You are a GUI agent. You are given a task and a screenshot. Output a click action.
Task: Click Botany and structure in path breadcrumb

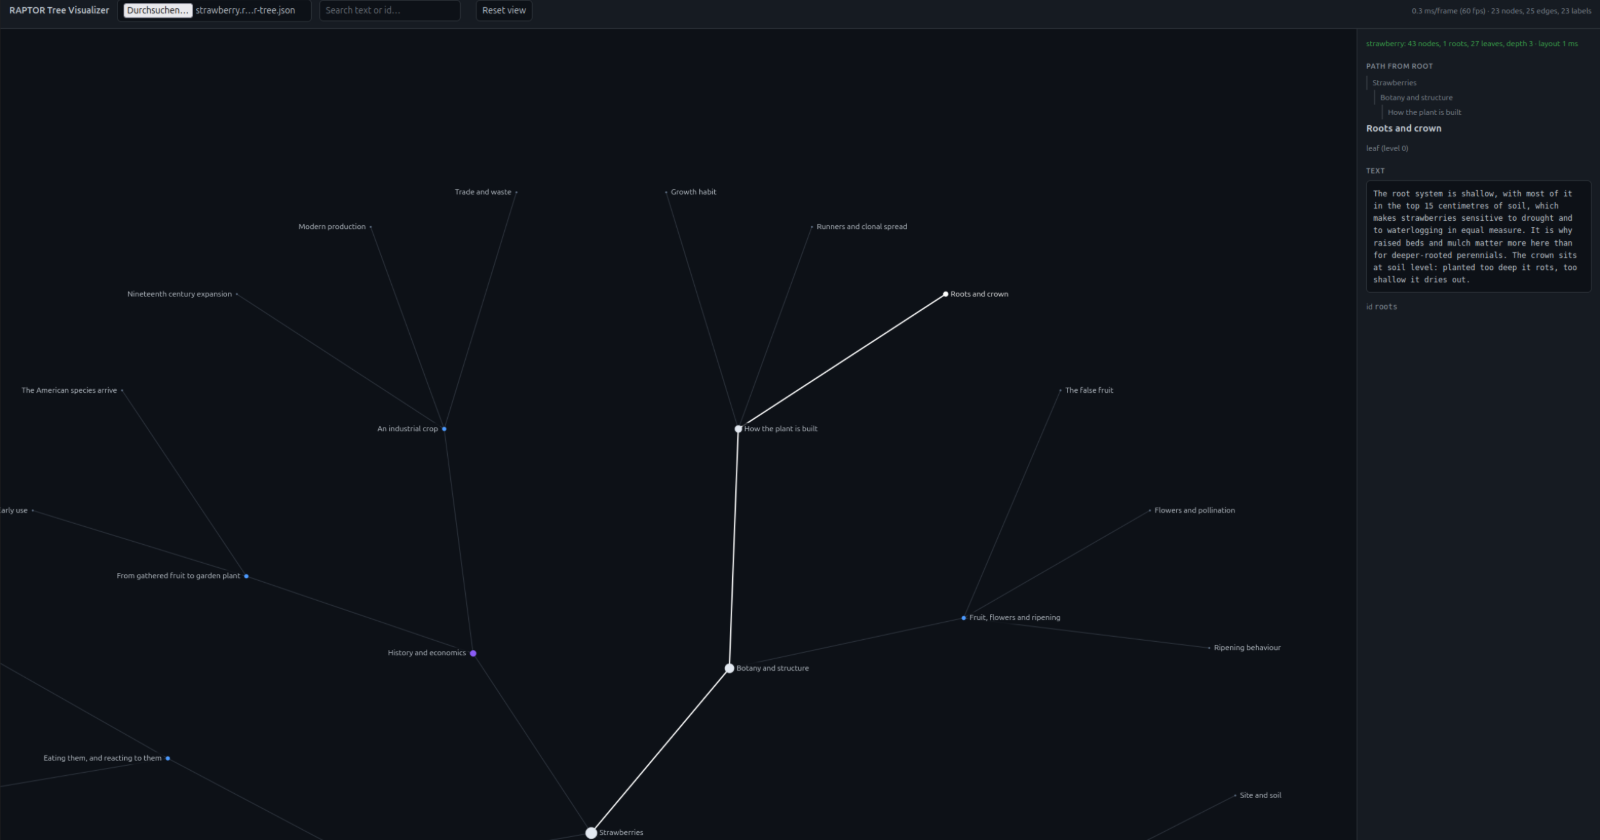point(1416,98)
